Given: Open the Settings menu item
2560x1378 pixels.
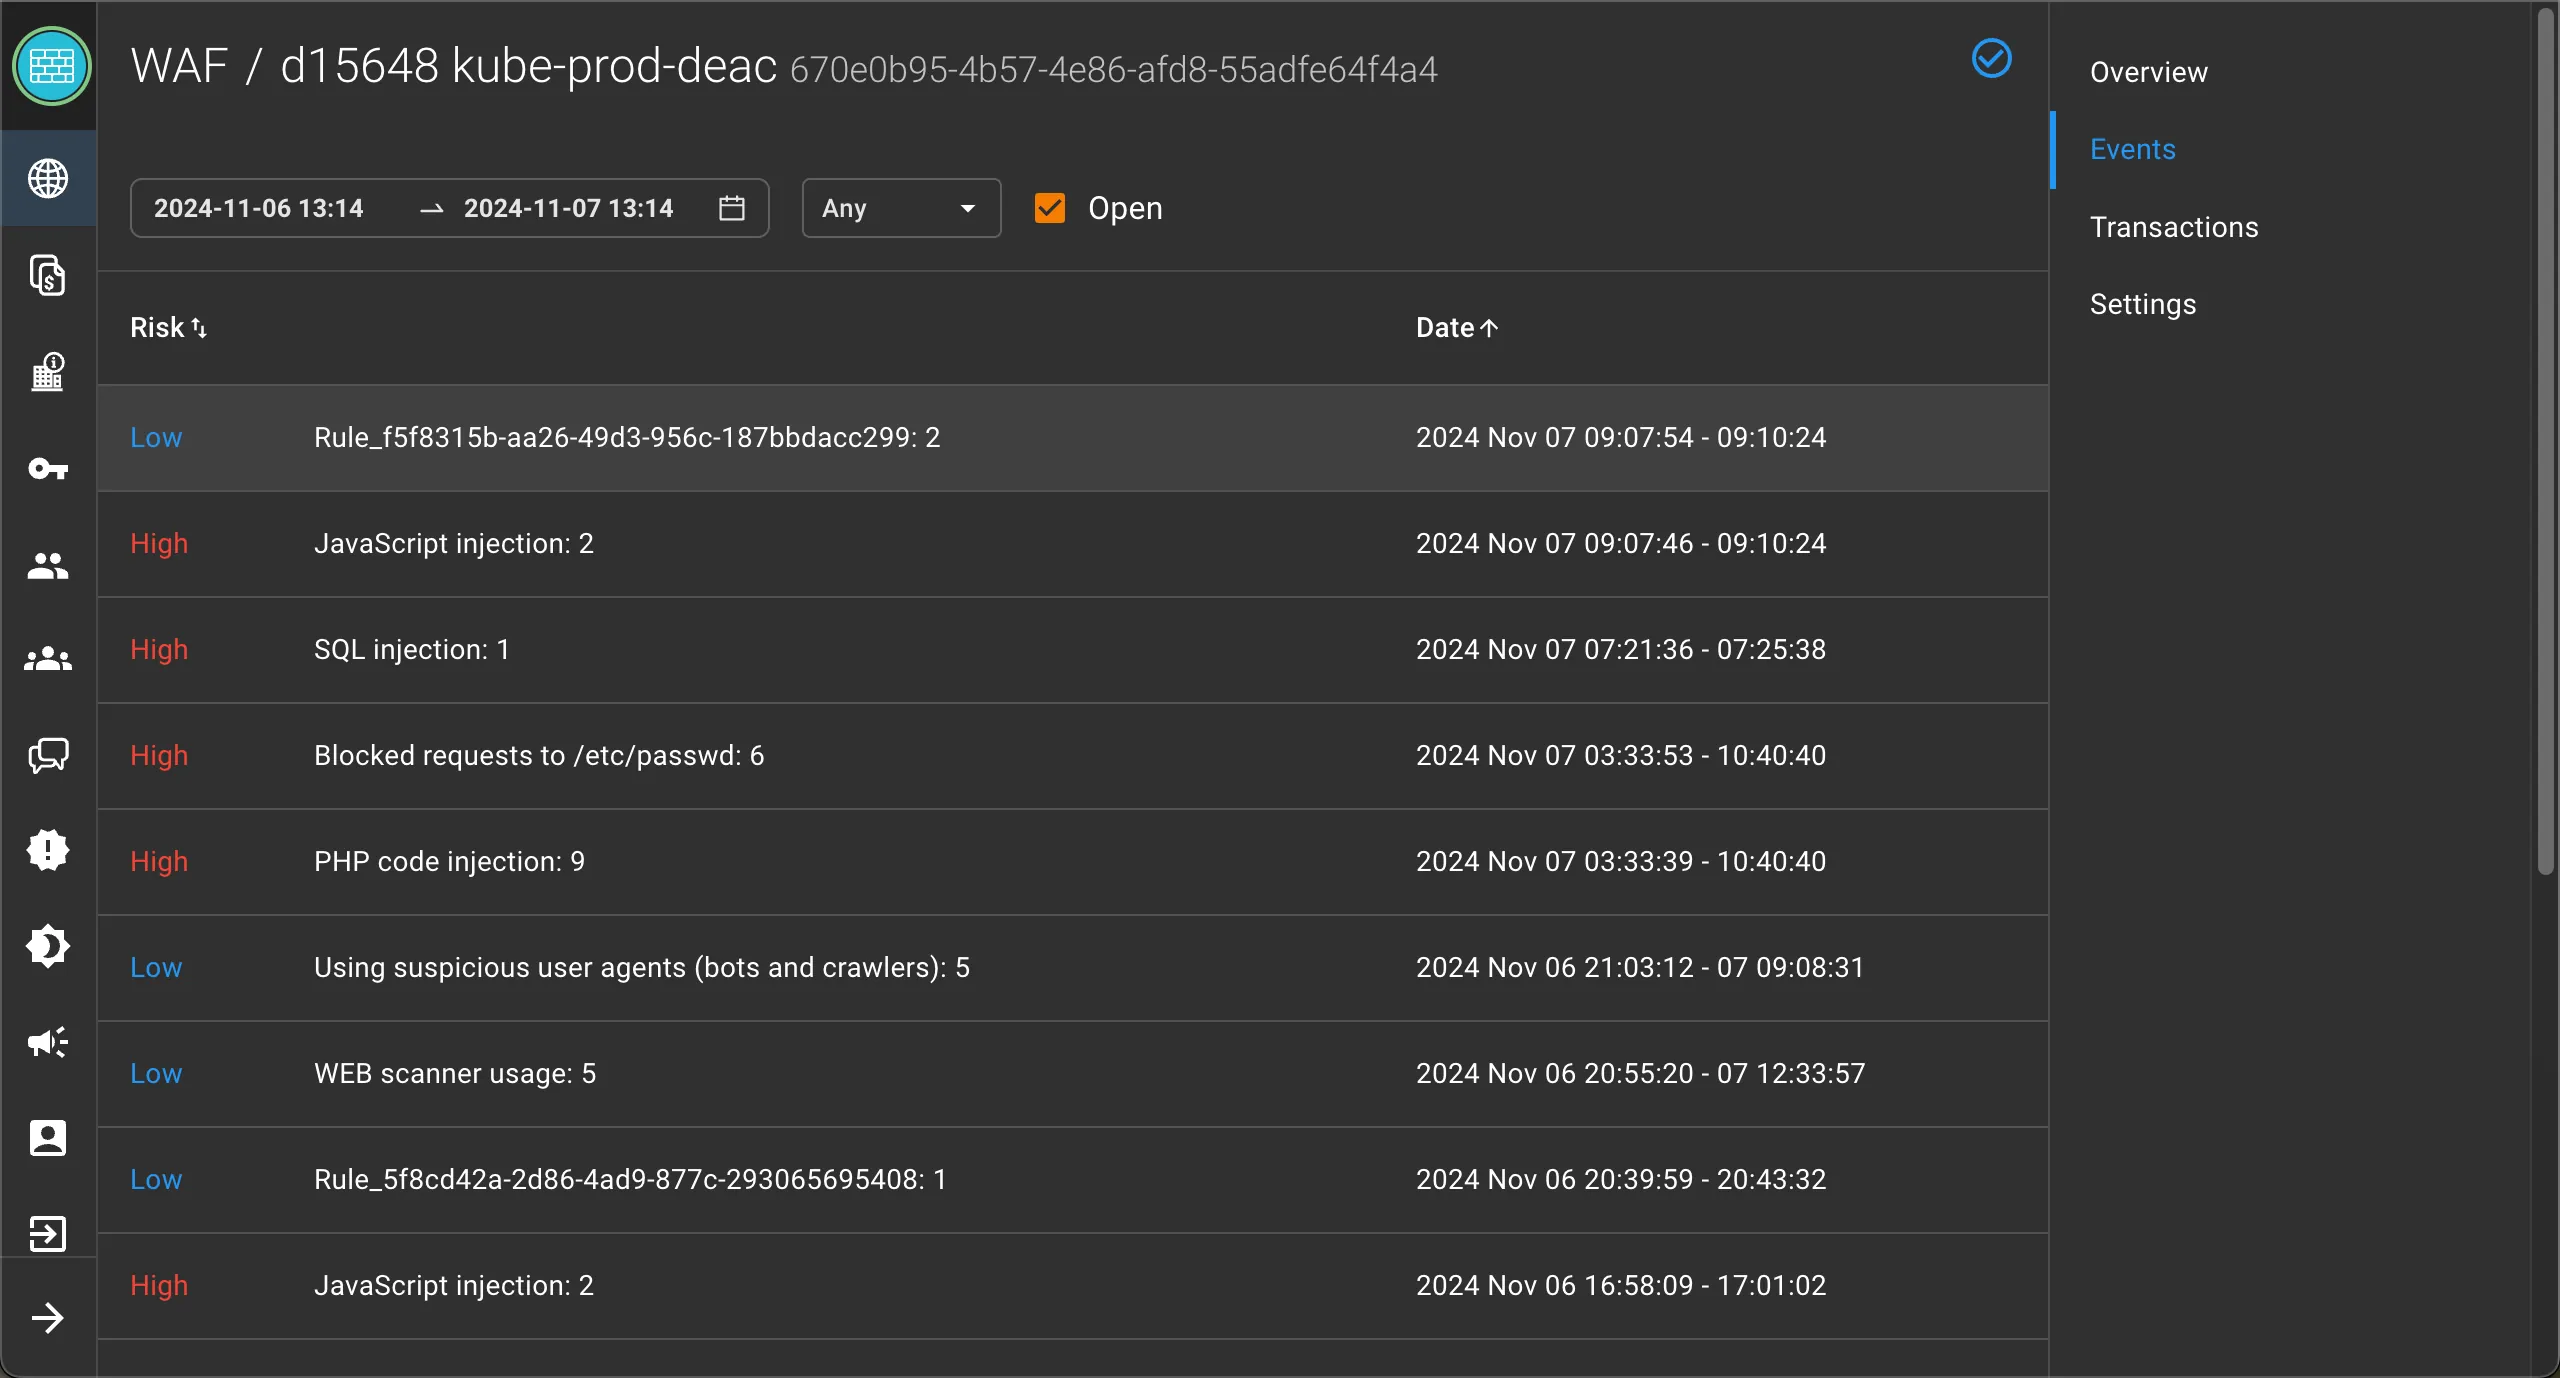Looking at the screenshot, I should pyautogui.click(x=2142, y=304).
